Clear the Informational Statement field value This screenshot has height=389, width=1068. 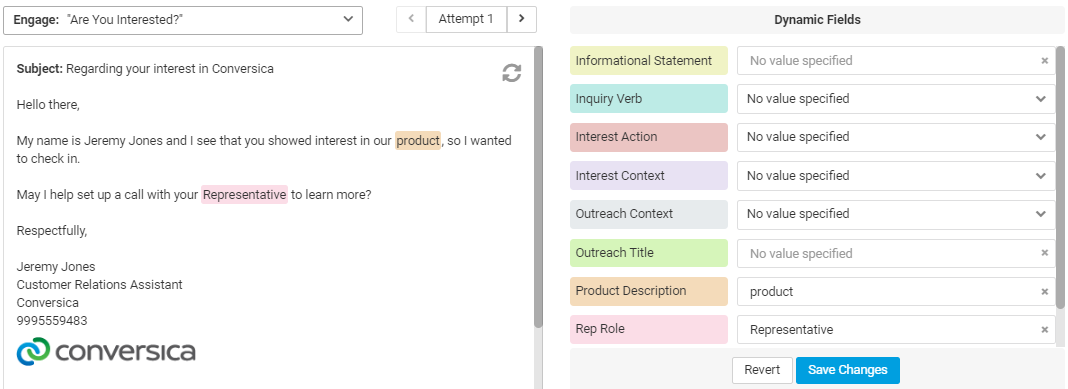[1044, 61]
